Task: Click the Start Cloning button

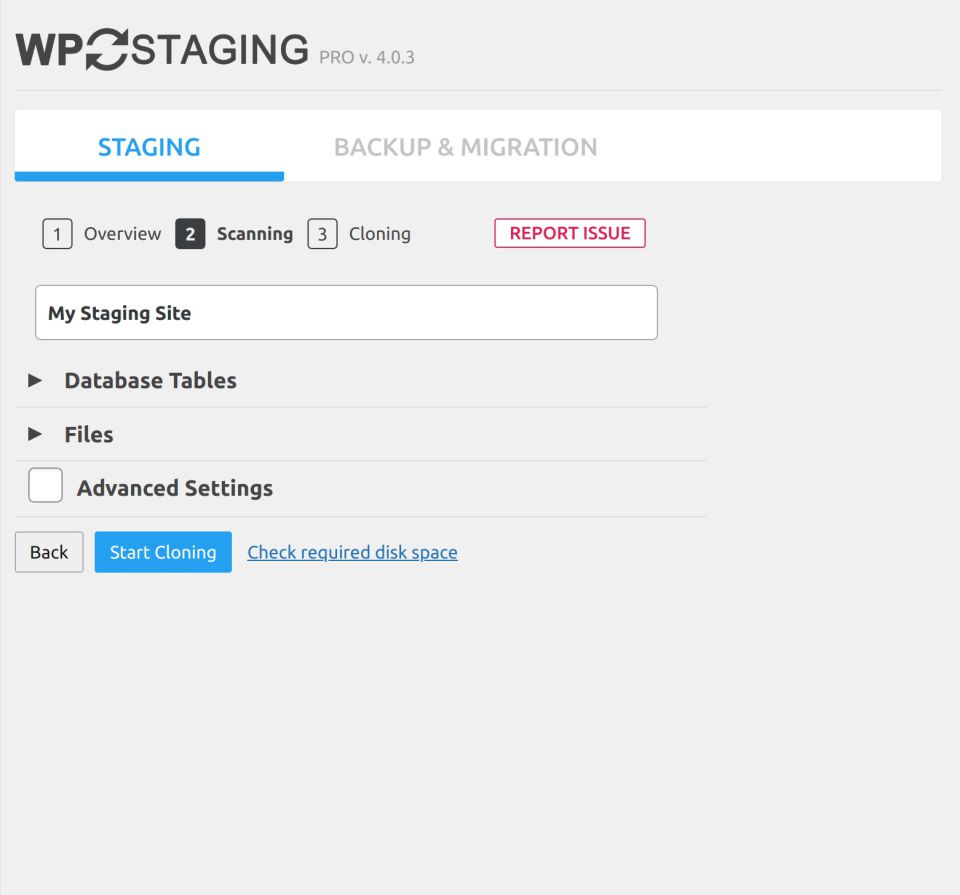Action: pos(163,552)
